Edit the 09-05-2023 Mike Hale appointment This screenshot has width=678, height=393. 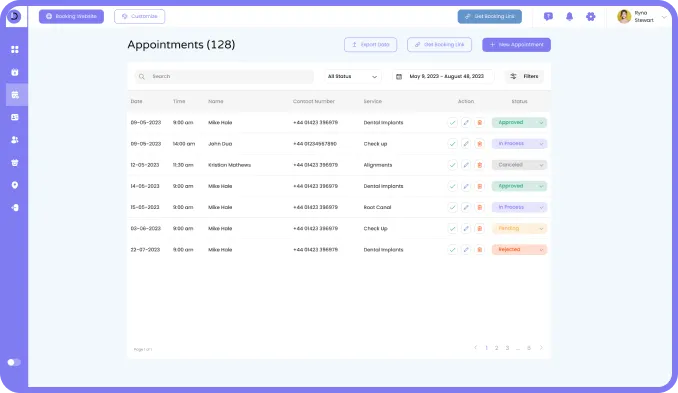[466, 122]
